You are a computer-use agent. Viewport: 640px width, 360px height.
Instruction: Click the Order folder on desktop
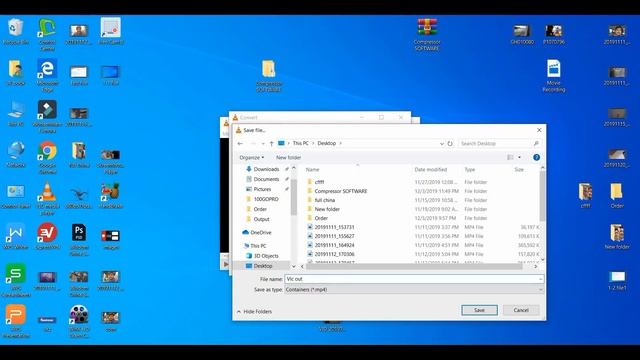click(617, 196)
